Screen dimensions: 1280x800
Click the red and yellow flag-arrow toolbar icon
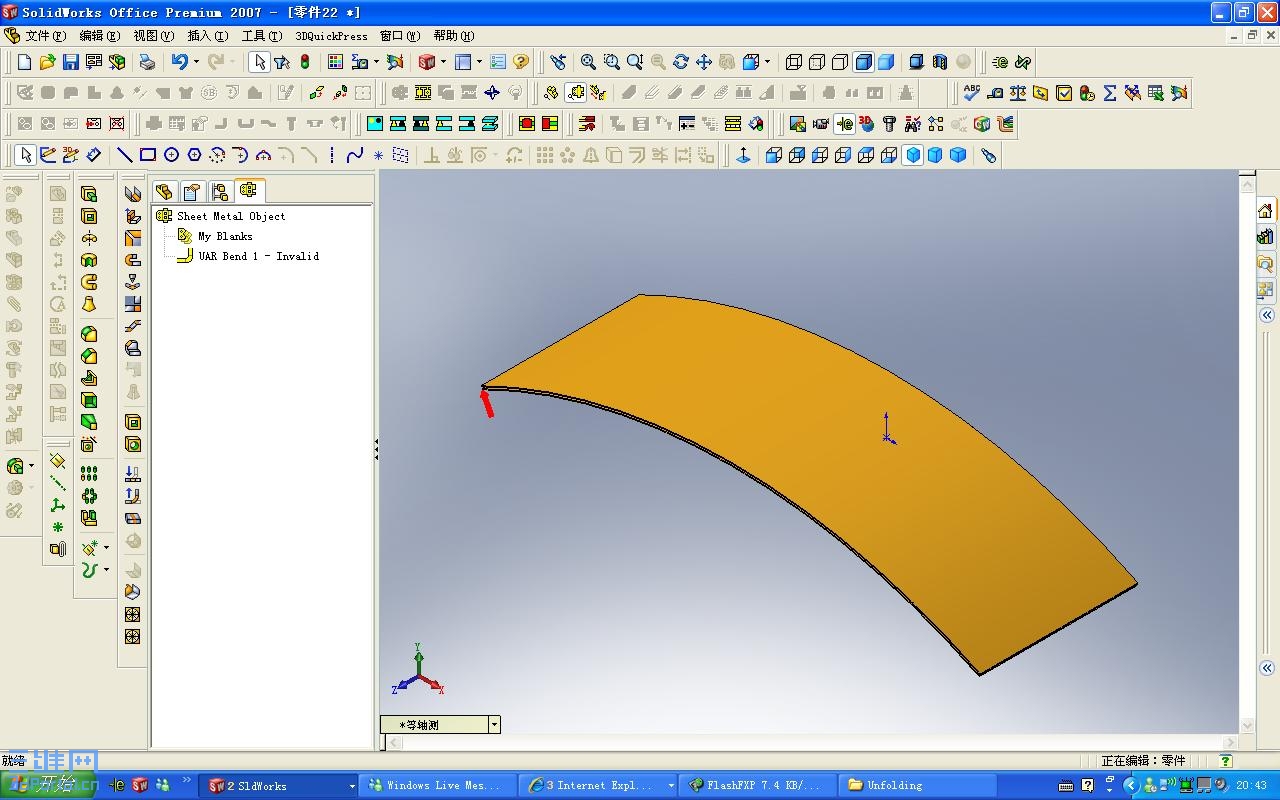pos(587,124)
